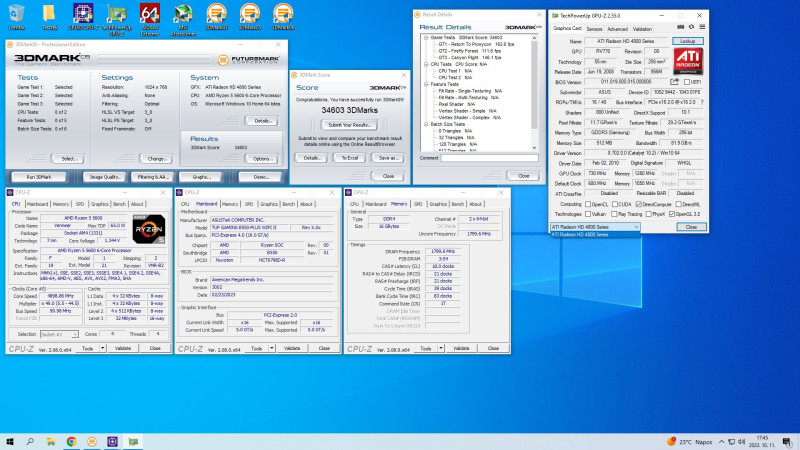Toggle the DirectCompute checkbox
The height and width of the screenshot is (450, 800).
pyautogui.click(x=639, y=204)
